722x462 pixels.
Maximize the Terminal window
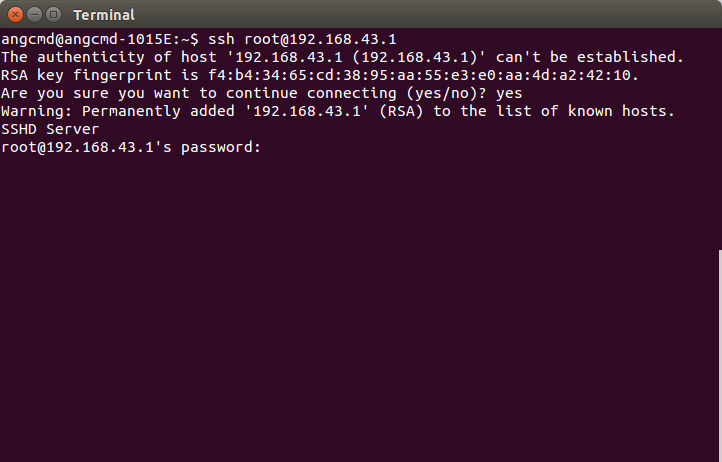point(53,15)
